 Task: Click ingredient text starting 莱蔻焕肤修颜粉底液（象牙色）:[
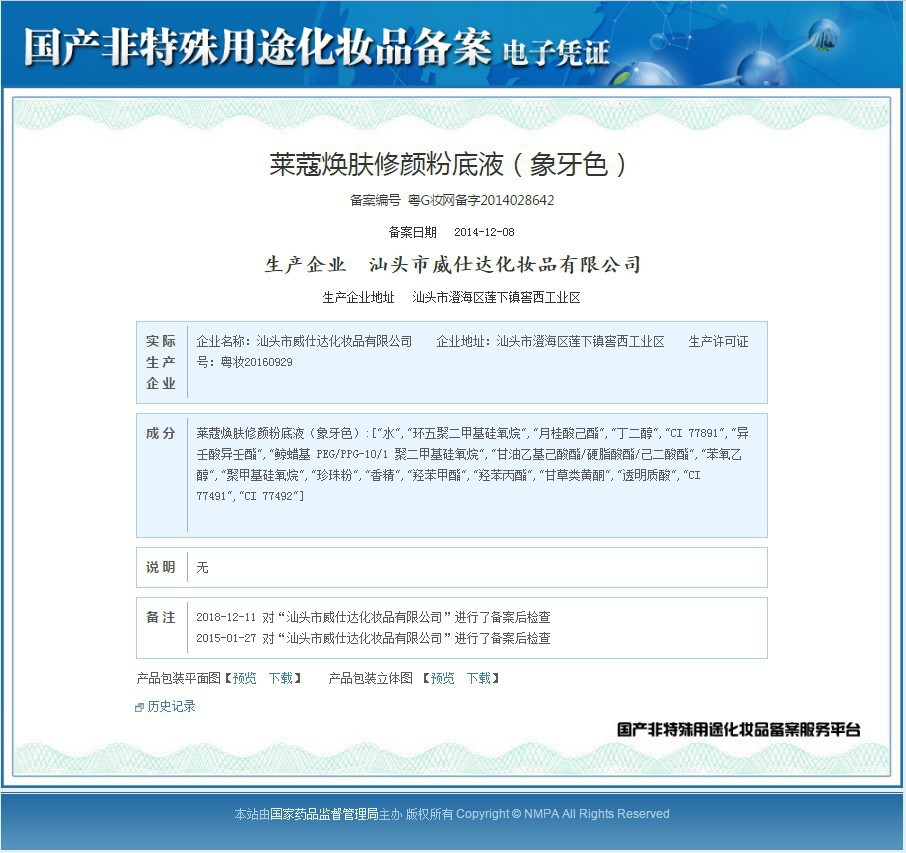[x=473, y=464]
